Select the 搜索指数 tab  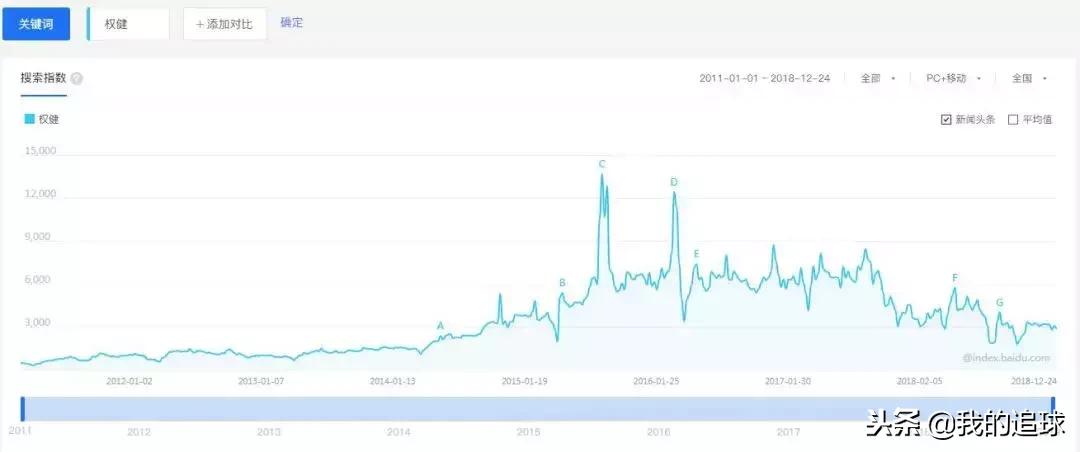[x=43, y=78]
